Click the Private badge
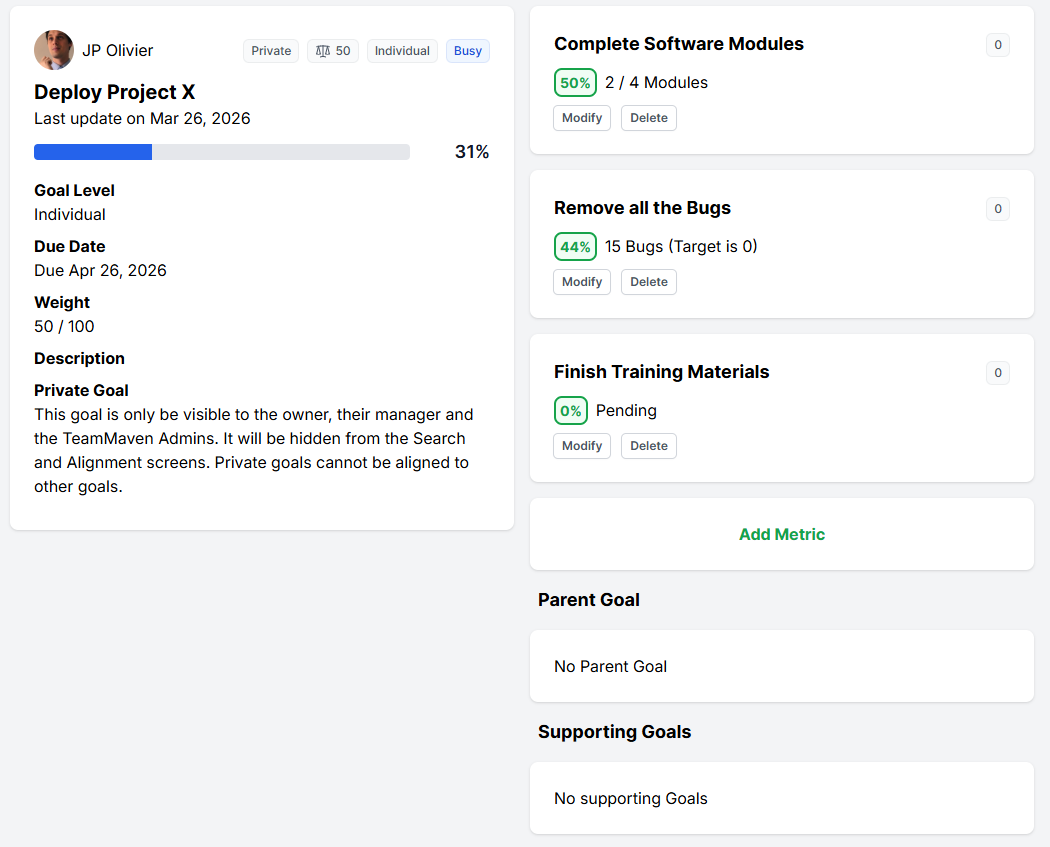 coord(271,51)
